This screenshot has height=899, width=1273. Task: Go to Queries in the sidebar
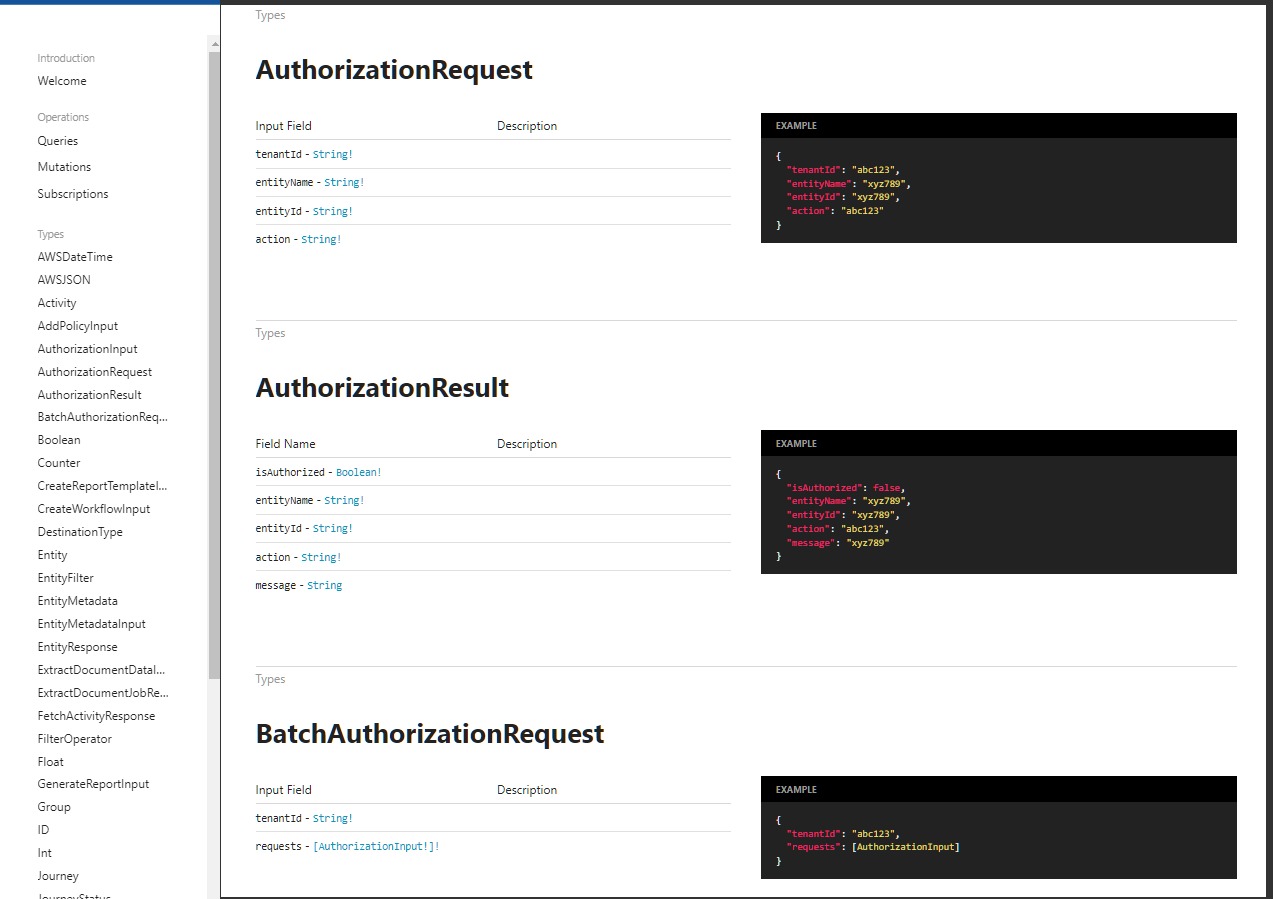point(57,141)
